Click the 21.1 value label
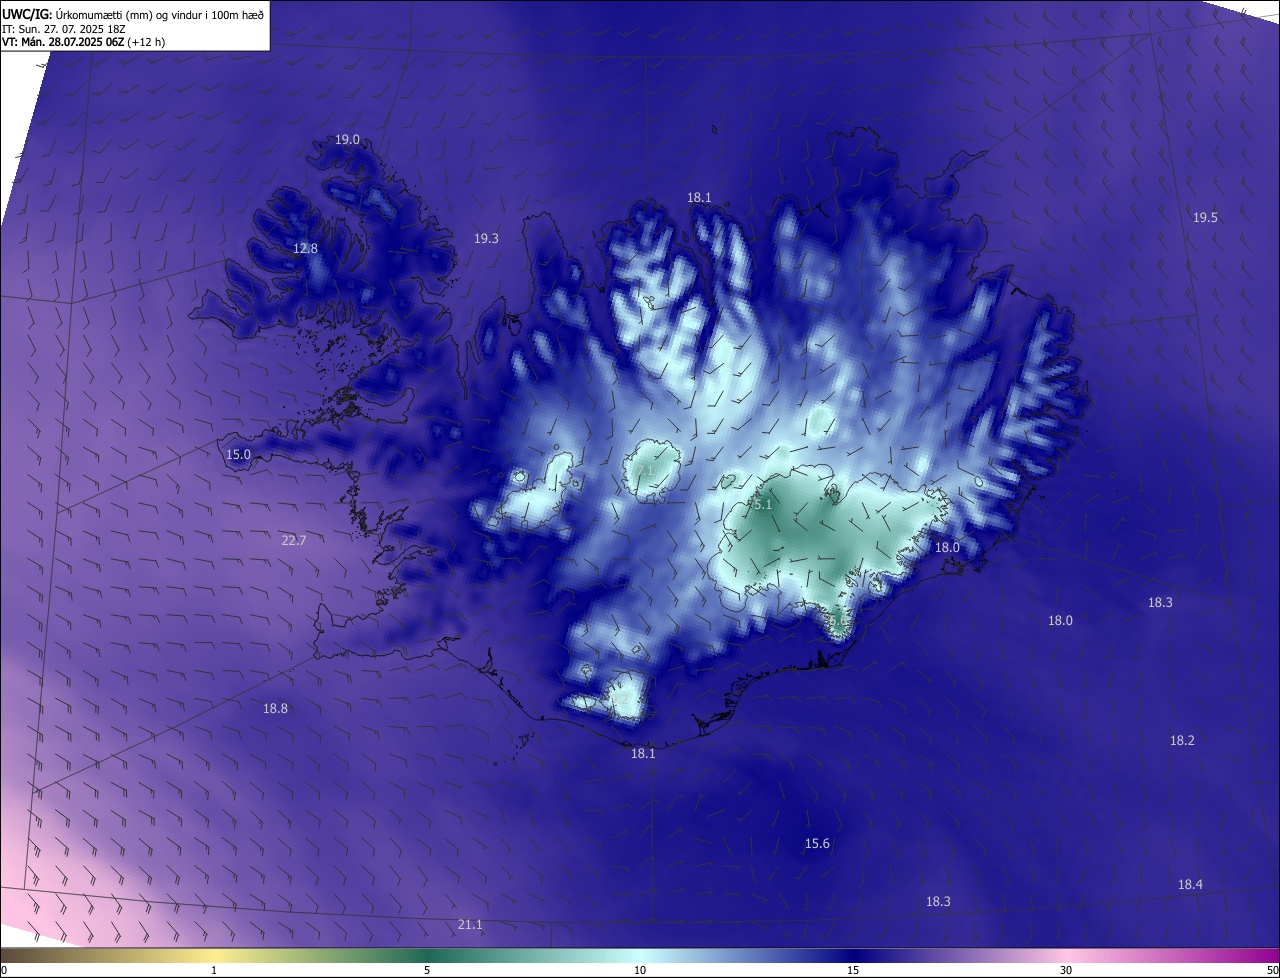Screen dimensions: 1280x978 (469, 924)
